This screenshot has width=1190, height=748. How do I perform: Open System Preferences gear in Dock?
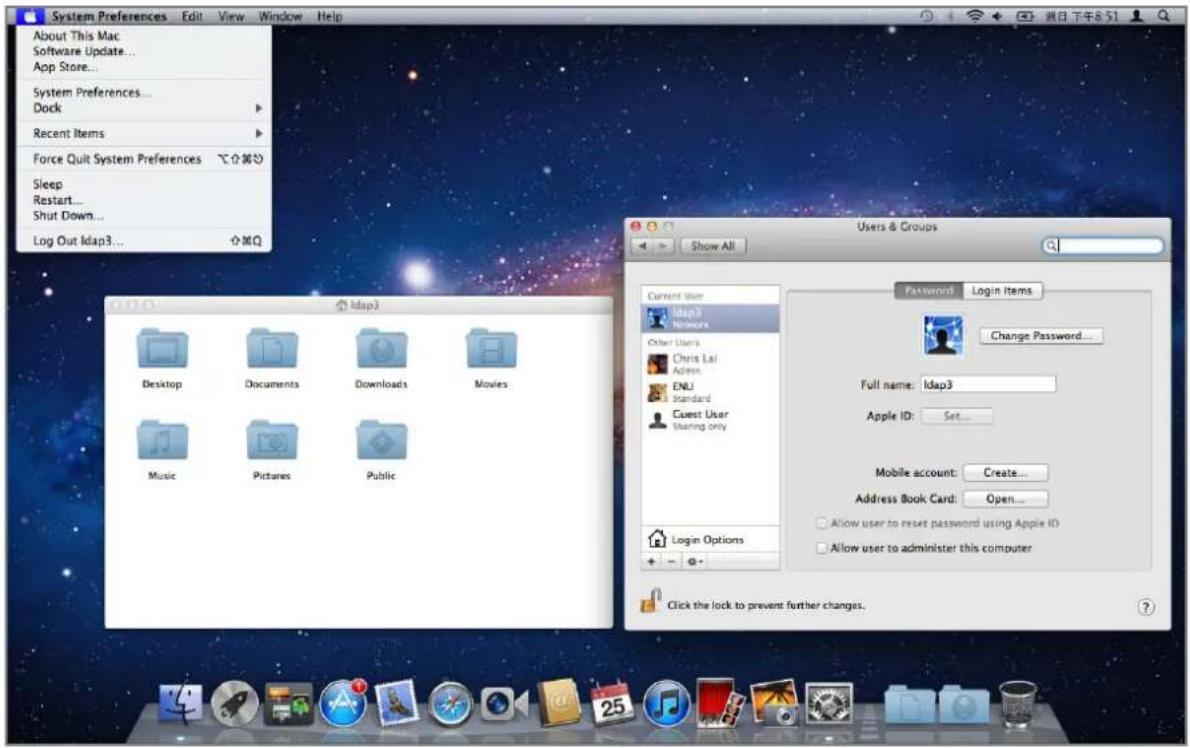(x=829, y=703)
